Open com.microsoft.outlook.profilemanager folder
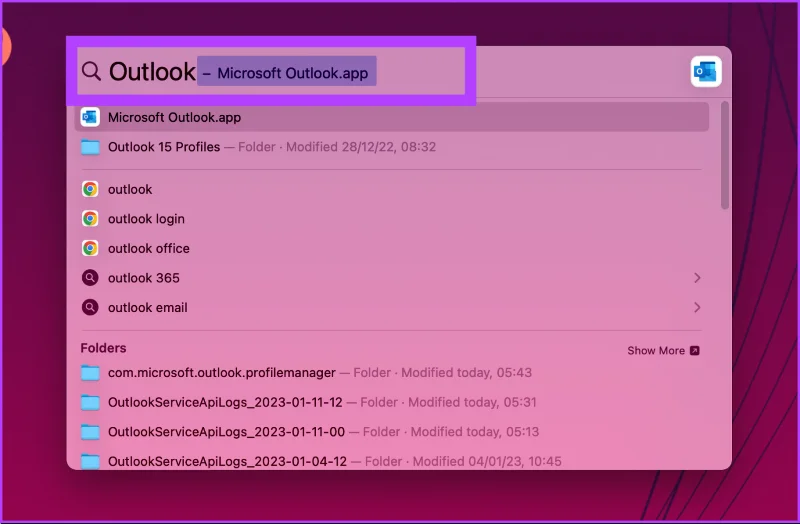Screen dimensions: 800x524 point(392,373)
